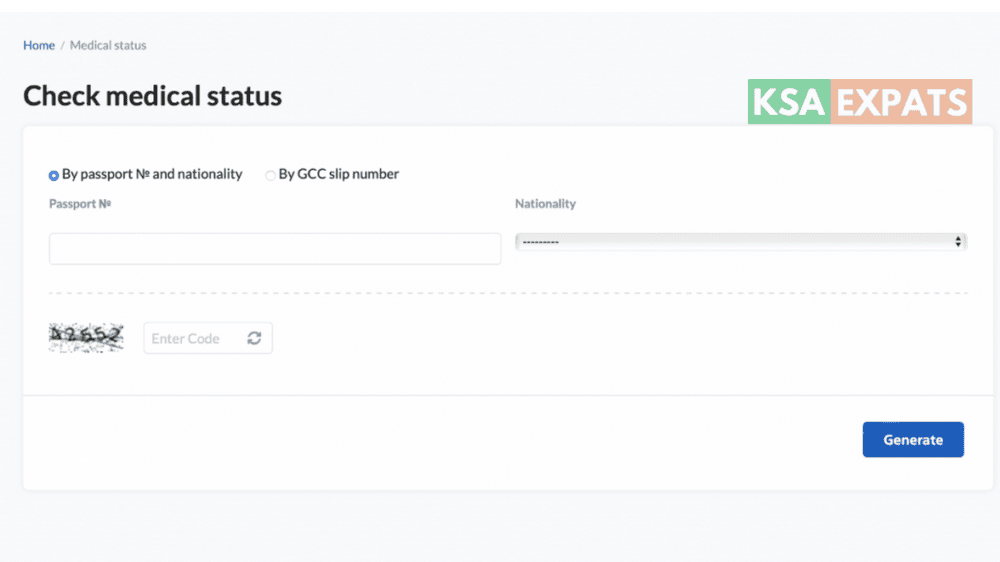Open the Nationality dropdown list

point(740,242)
